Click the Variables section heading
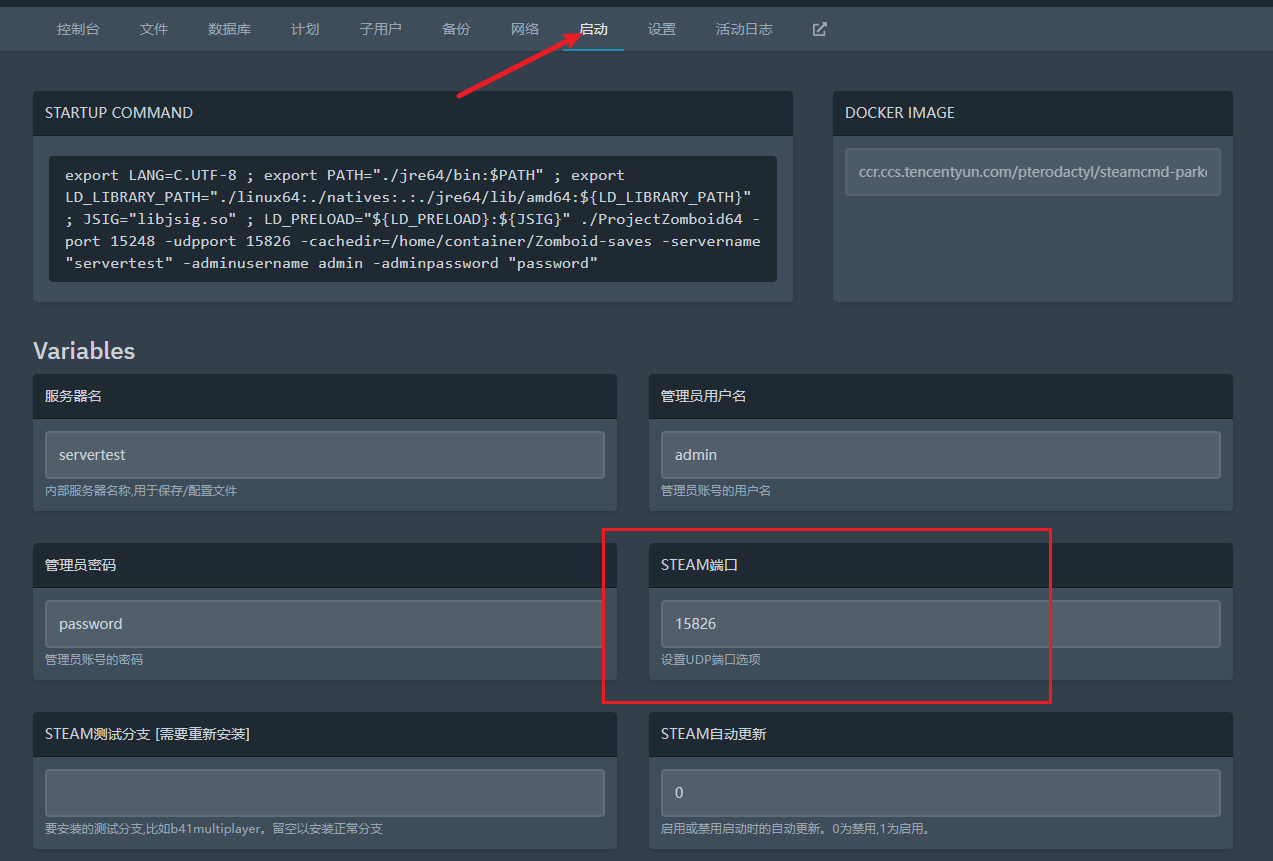This screenshot has height=861, width=1273. click(x=84, y=351)
